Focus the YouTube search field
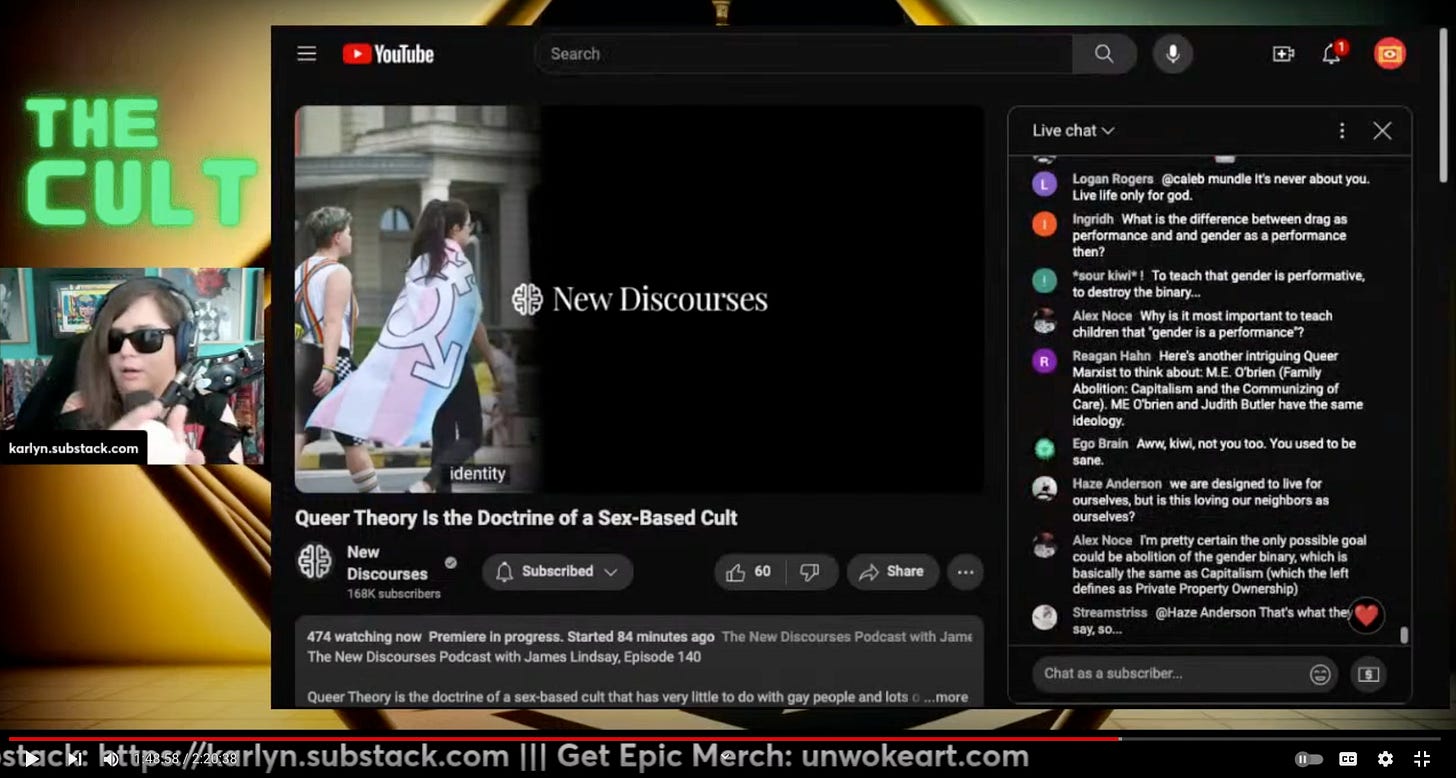The image size is (1456, 778). click(803, 54)
